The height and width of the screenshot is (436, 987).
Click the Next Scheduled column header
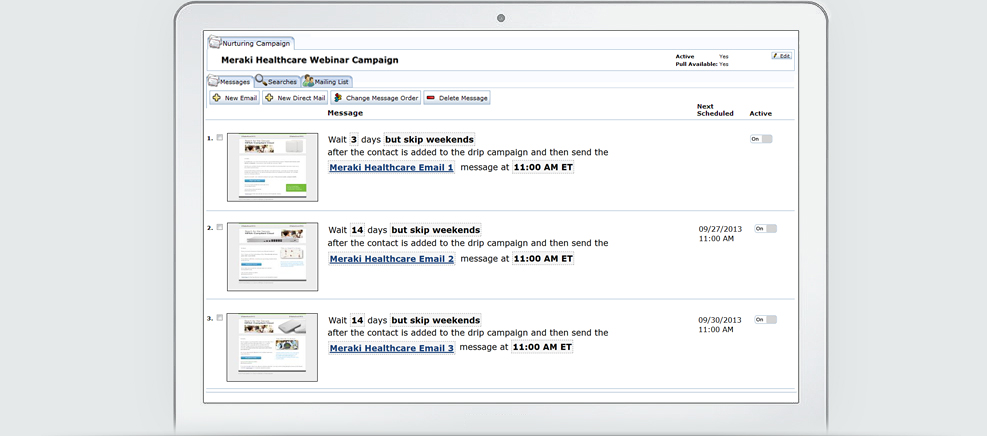(715, 110)
